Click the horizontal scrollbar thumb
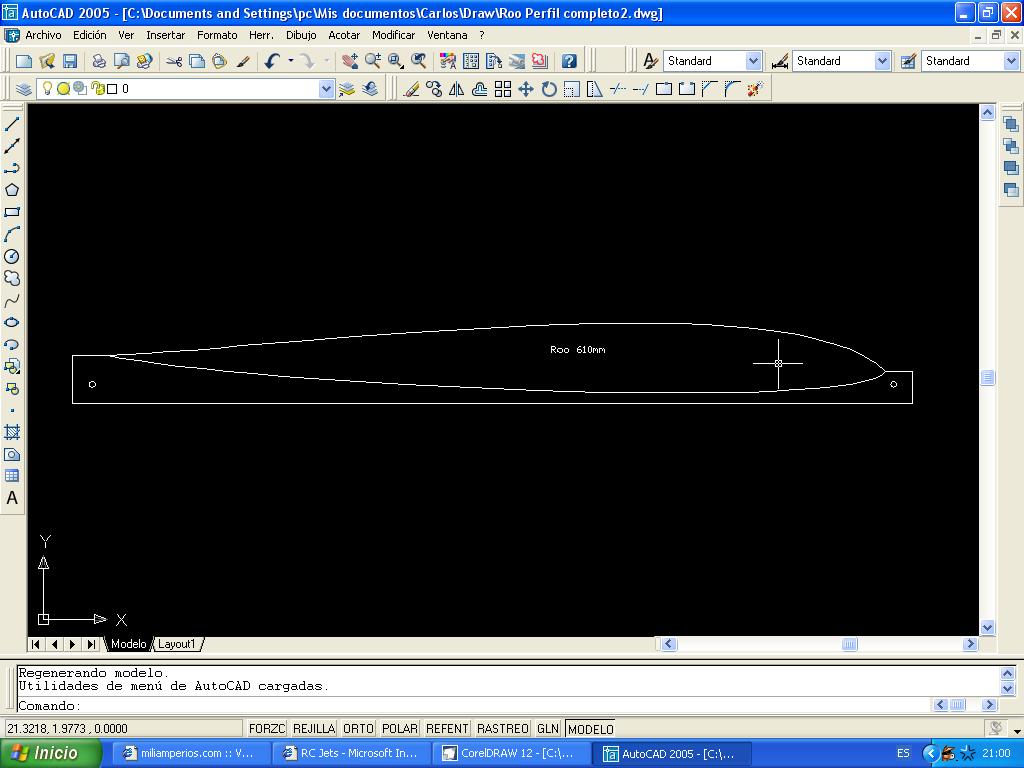The height and width of the screenshot is (768, 1024). pyautogui.click(x=849, y=644)
